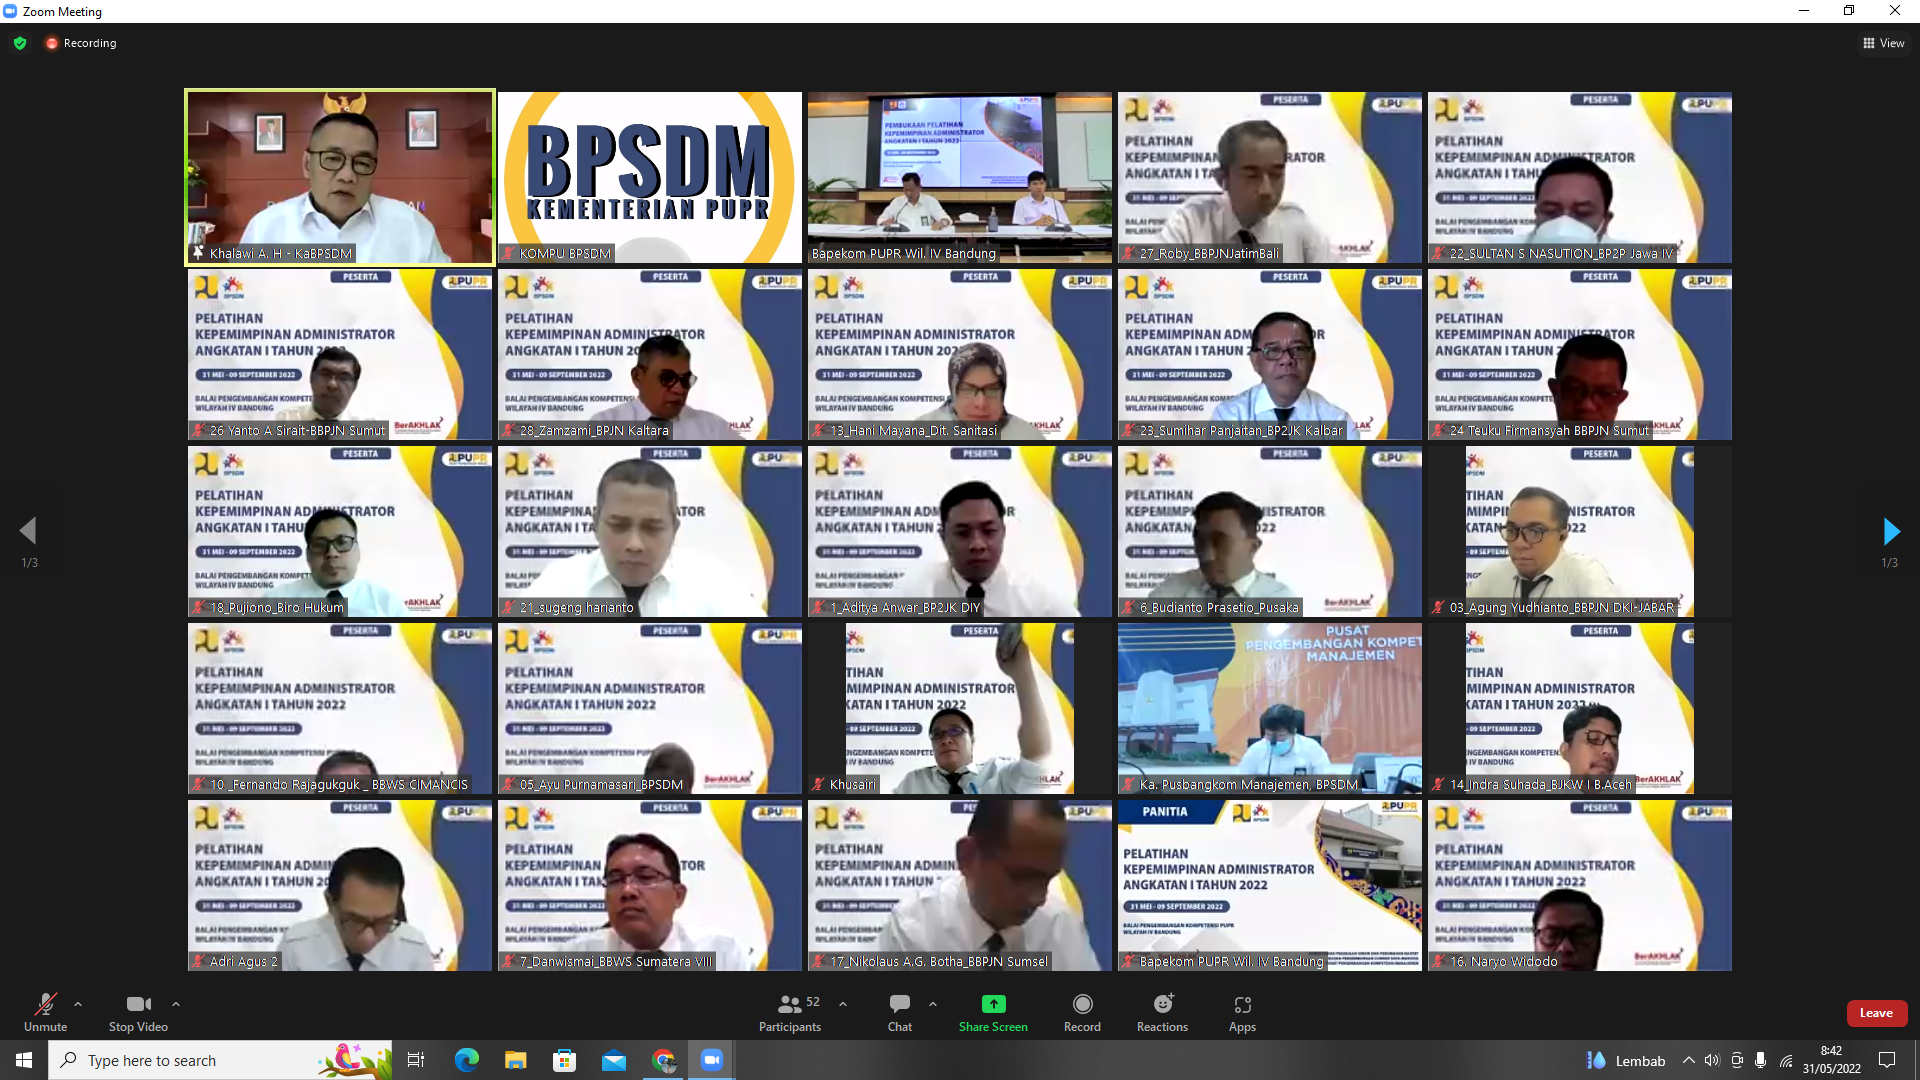This screenshot has width=1920, height=1080.
Task: Open video options arrow next to Stop Video
Action: [x=176, y=1004]
